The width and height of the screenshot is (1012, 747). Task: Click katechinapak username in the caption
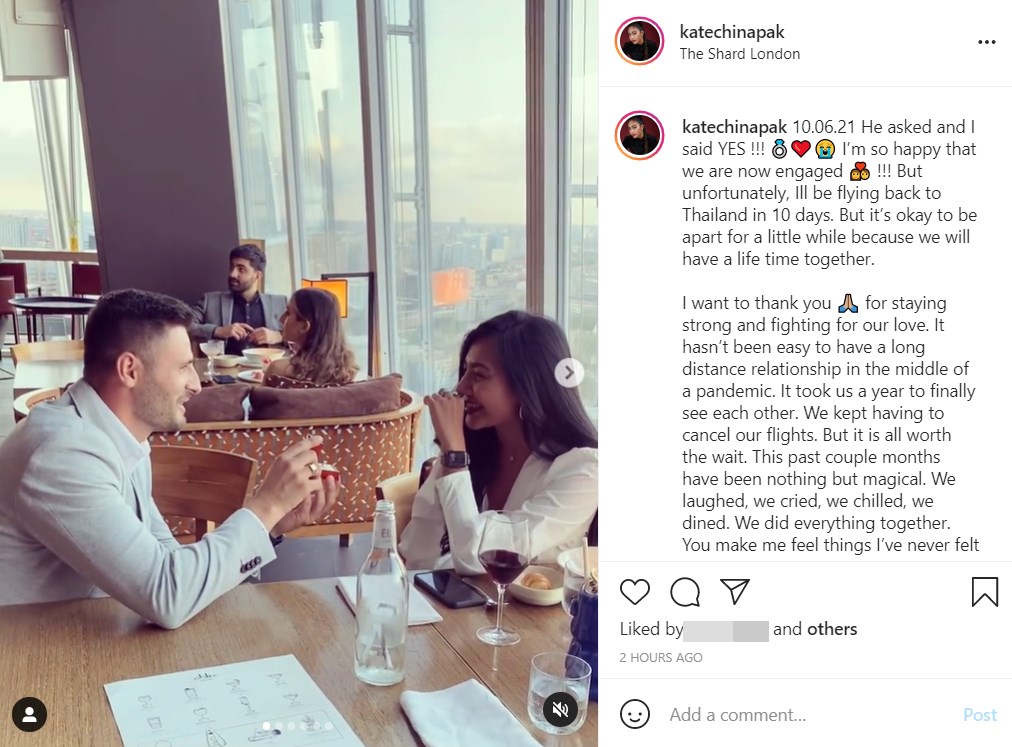point(734,127)
